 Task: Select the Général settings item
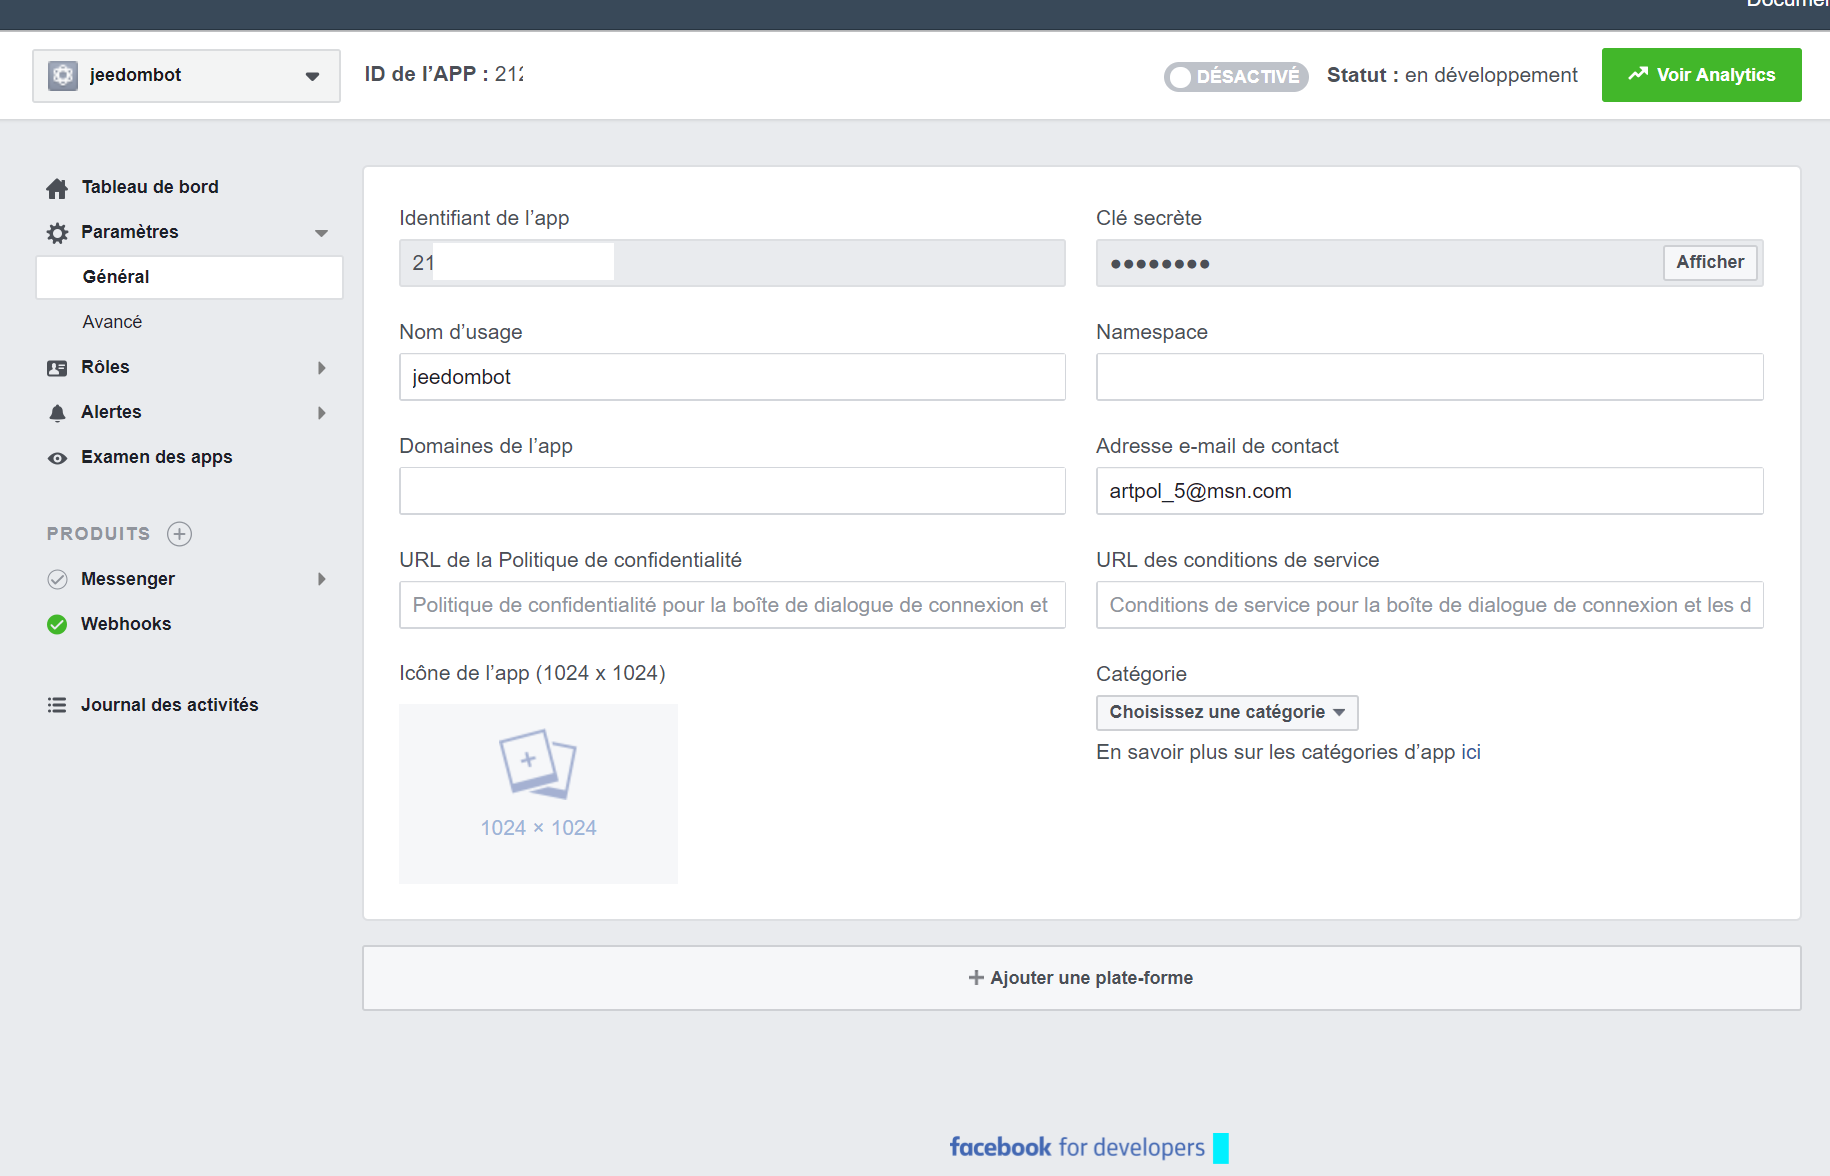click(189, 277)
